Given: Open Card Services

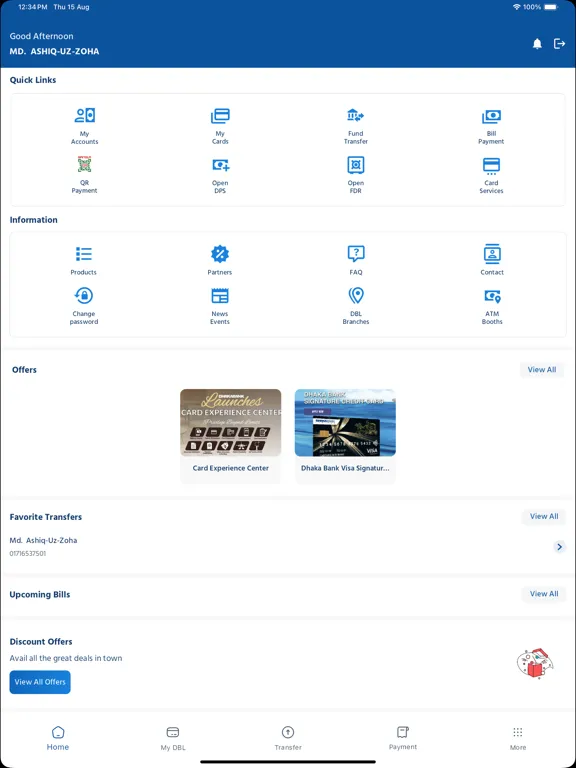Looking at the screenshot, I should (491, 175).
